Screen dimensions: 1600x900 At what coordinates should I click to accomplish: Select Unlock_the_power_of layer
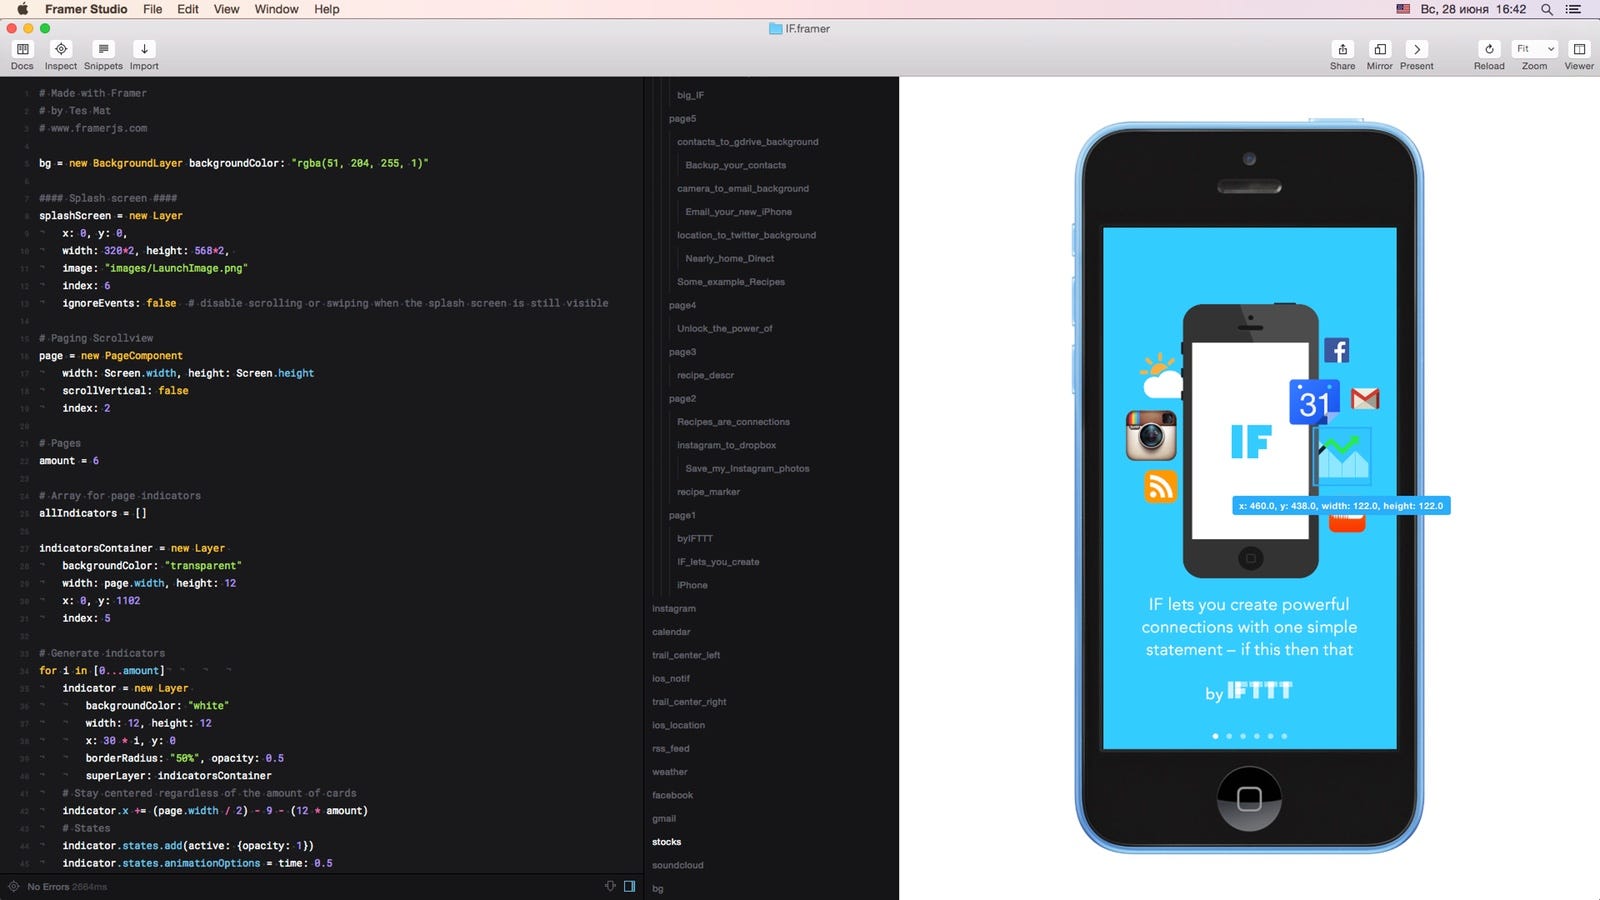point(724,328)
